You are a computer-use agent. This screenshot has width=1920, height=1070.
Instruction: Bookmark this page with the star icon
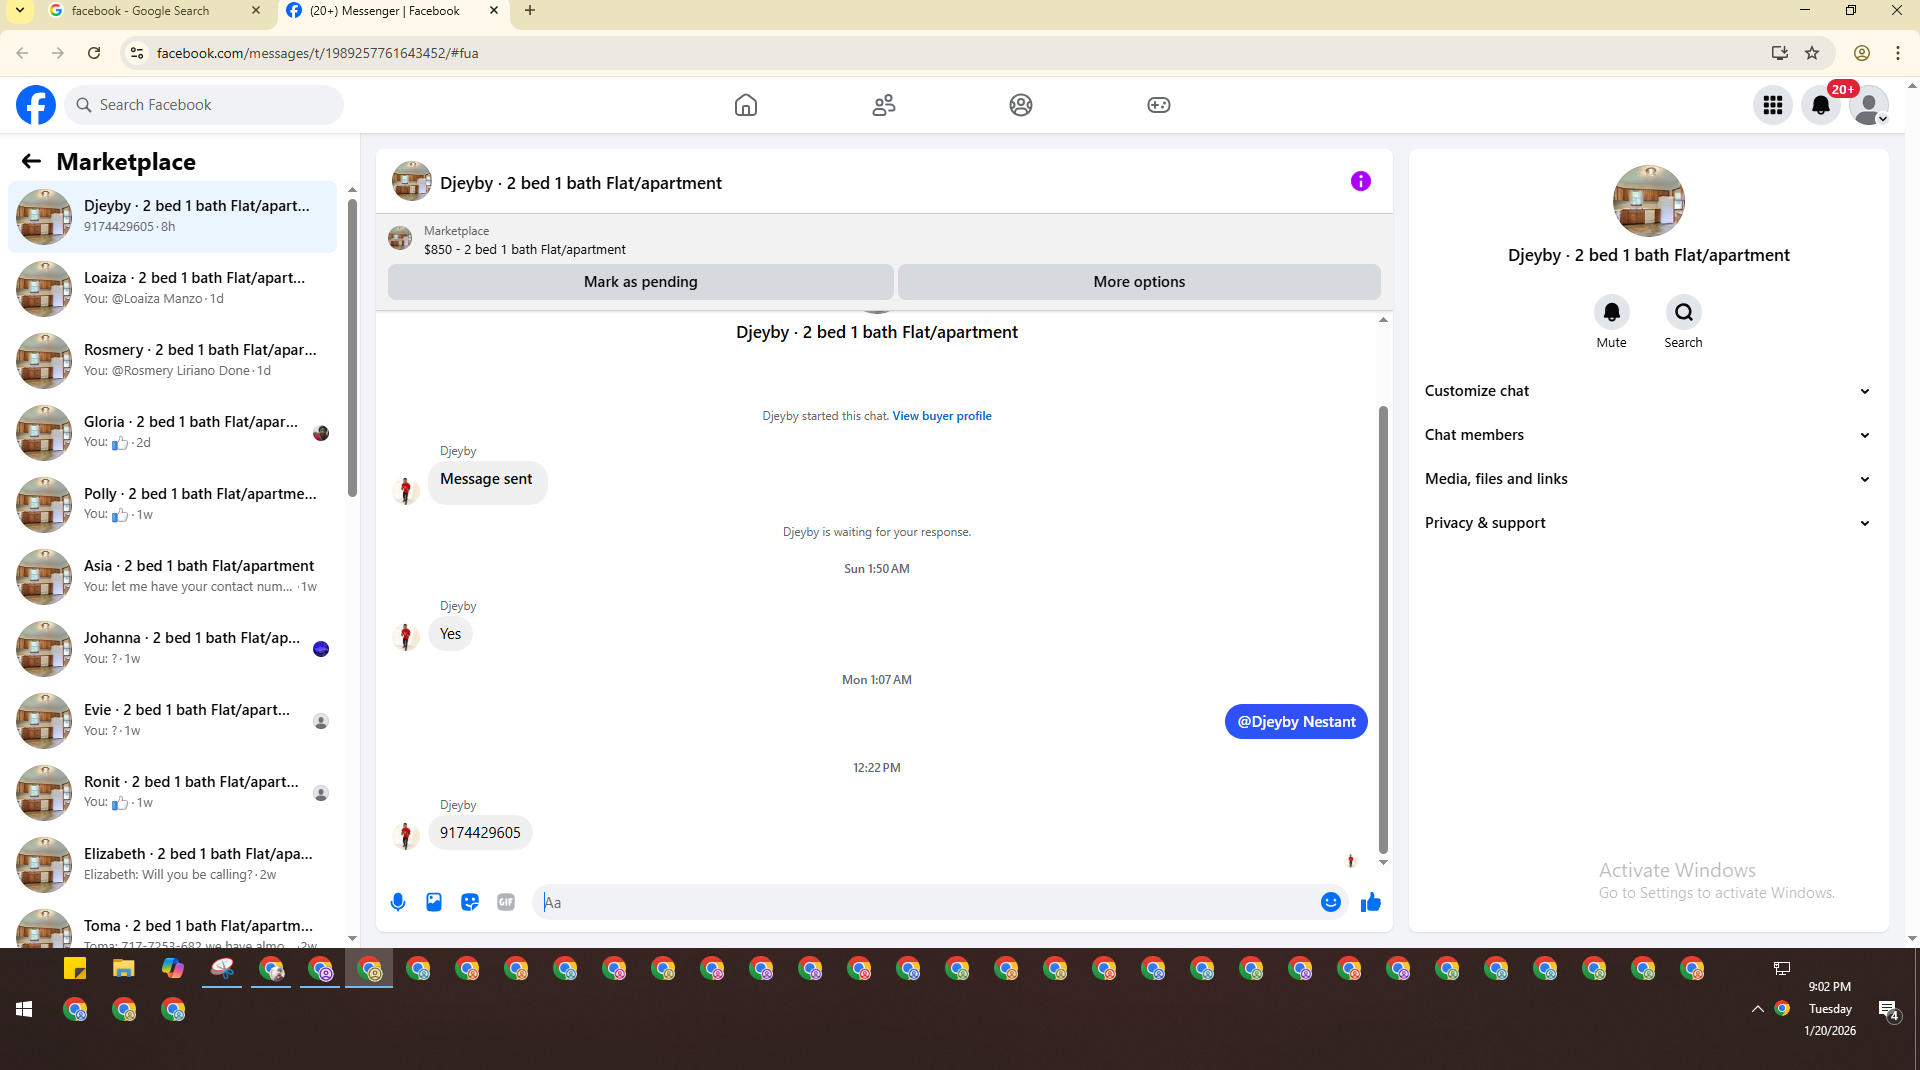pyautogui.click(x=1812, y=53)
